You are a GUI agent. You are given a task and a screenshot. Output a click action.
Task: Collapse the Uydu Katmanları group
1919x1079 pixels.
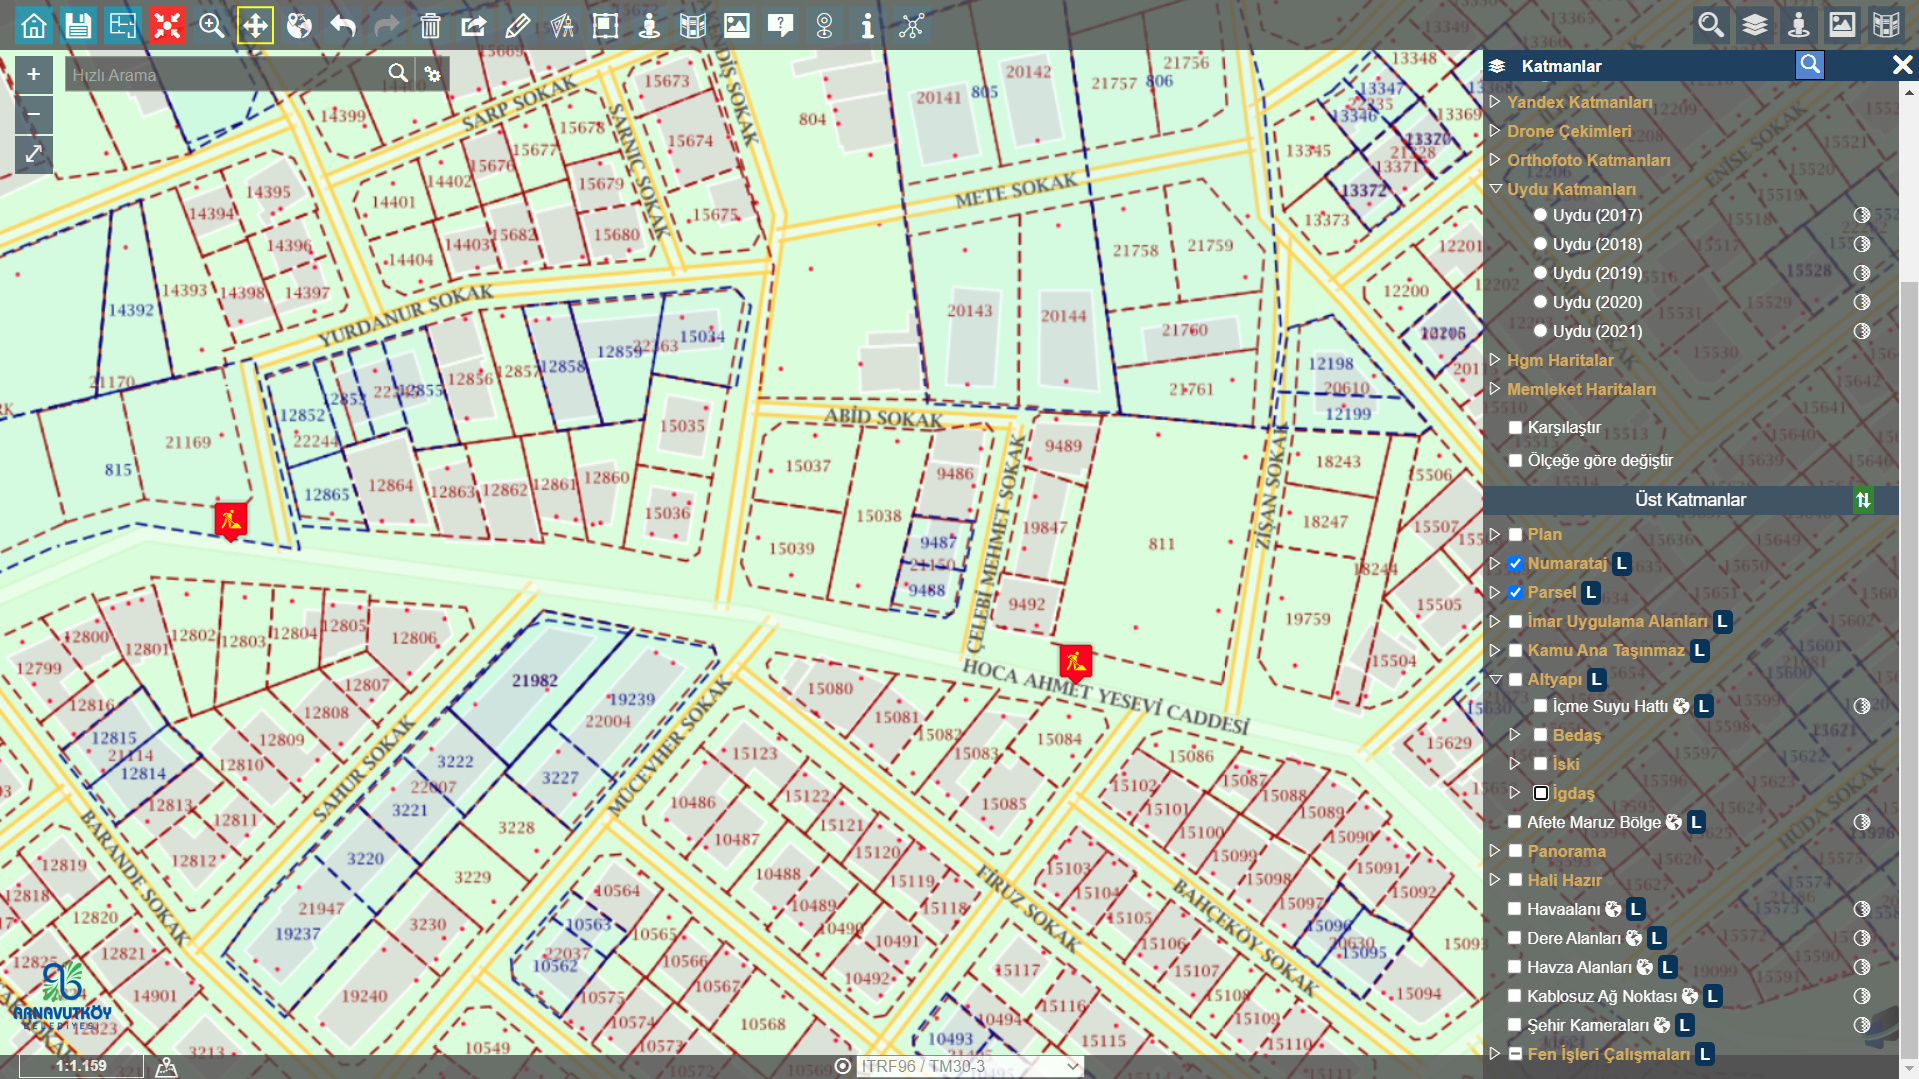[1495, 189]
